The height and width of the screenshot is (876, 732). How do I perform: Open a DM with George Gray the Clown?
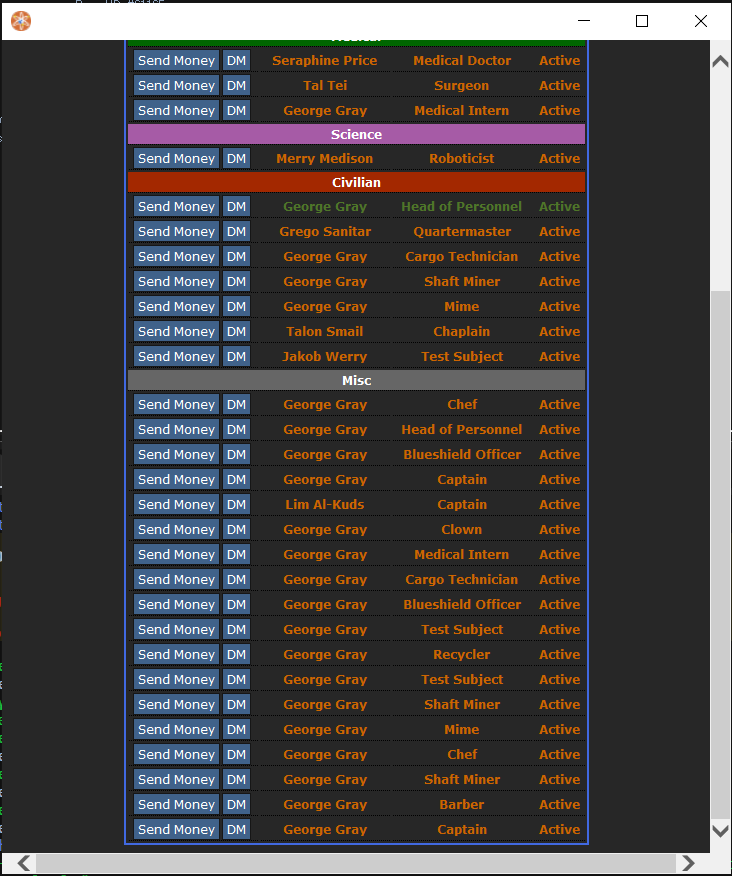[236, 530]
